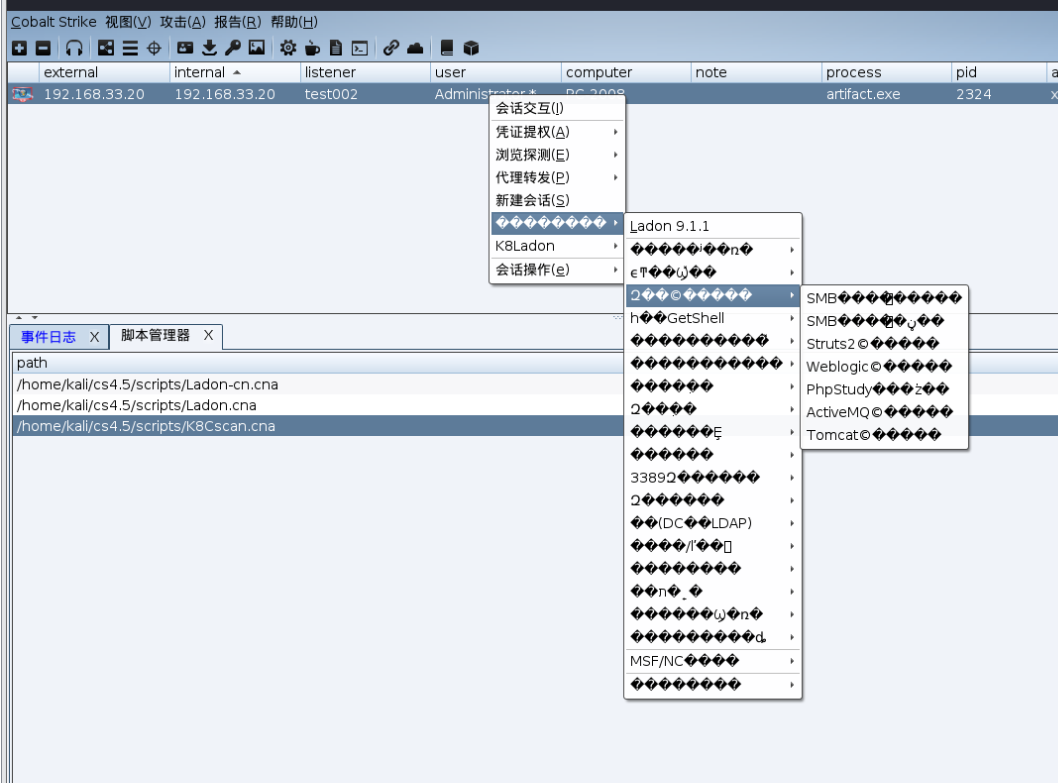Sort by pid column header
This screenshot has height=783, width=1058.
tap(999, 72)
